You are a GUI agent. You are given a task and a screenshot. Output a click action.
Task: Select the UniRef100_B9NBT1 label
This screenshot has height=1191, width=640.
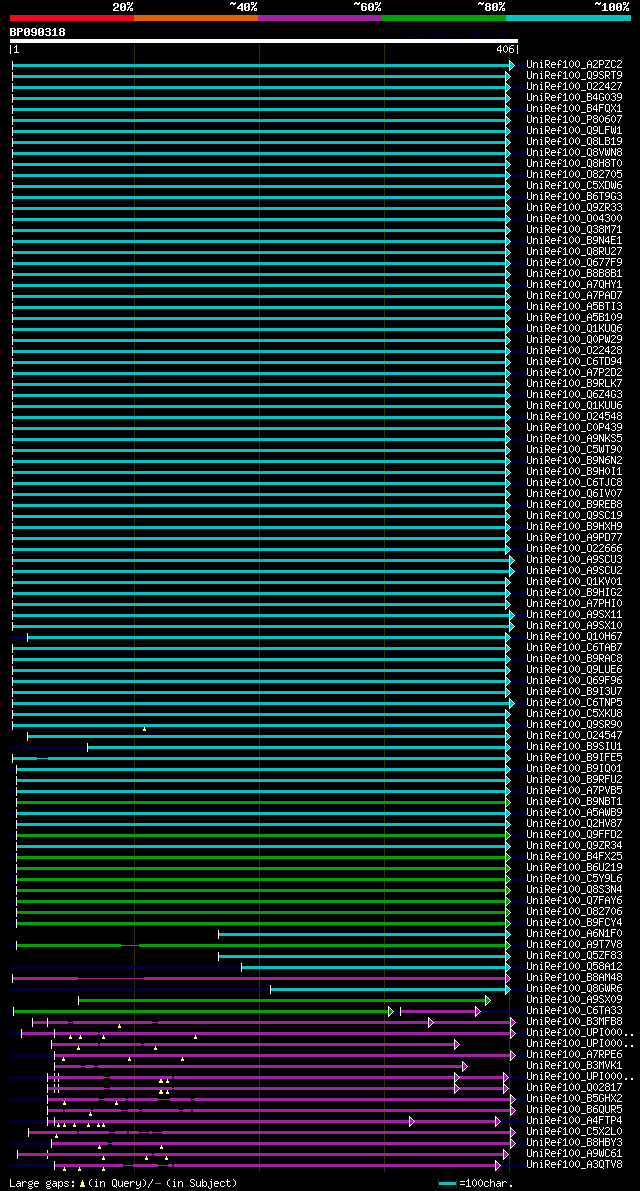(x=574, y=802)
